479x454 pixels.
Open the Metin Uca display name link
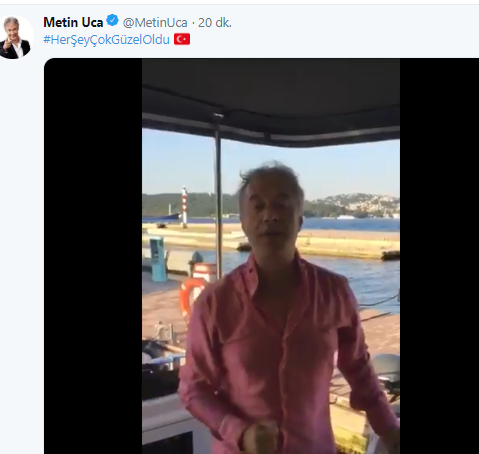73,22
